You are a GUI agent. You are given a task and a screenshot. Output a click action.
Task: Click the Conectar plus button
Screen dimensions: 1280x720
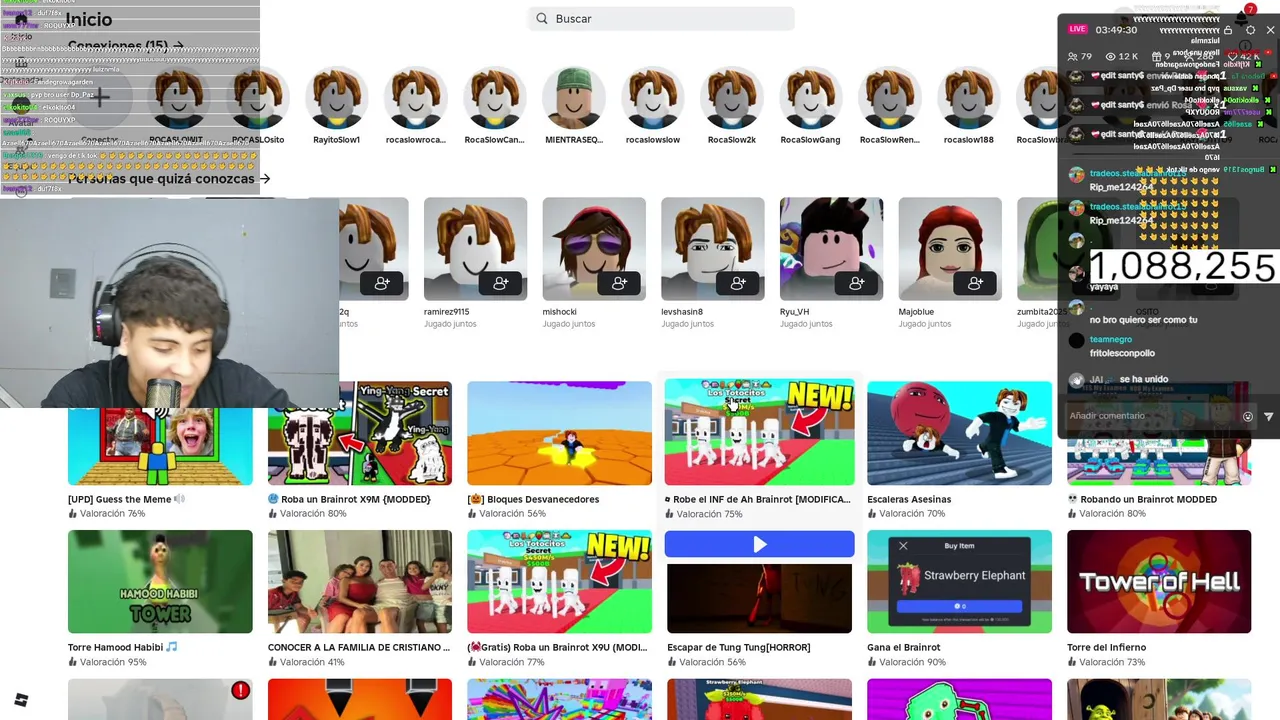(x=99, y=98)
